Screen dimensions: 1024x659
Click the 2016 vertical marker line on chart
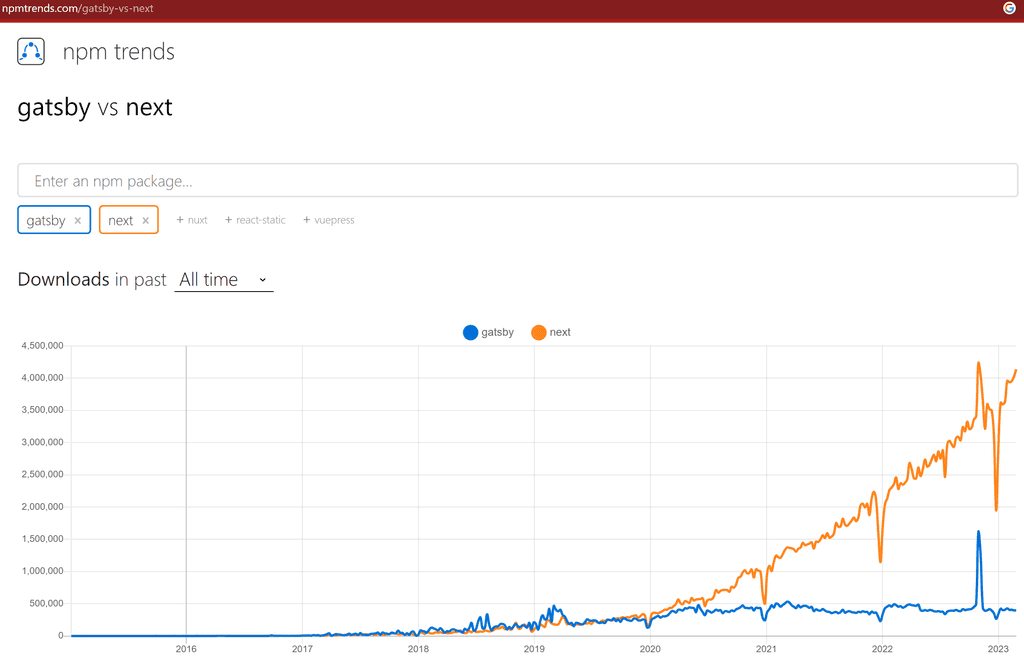coord(186,480)
